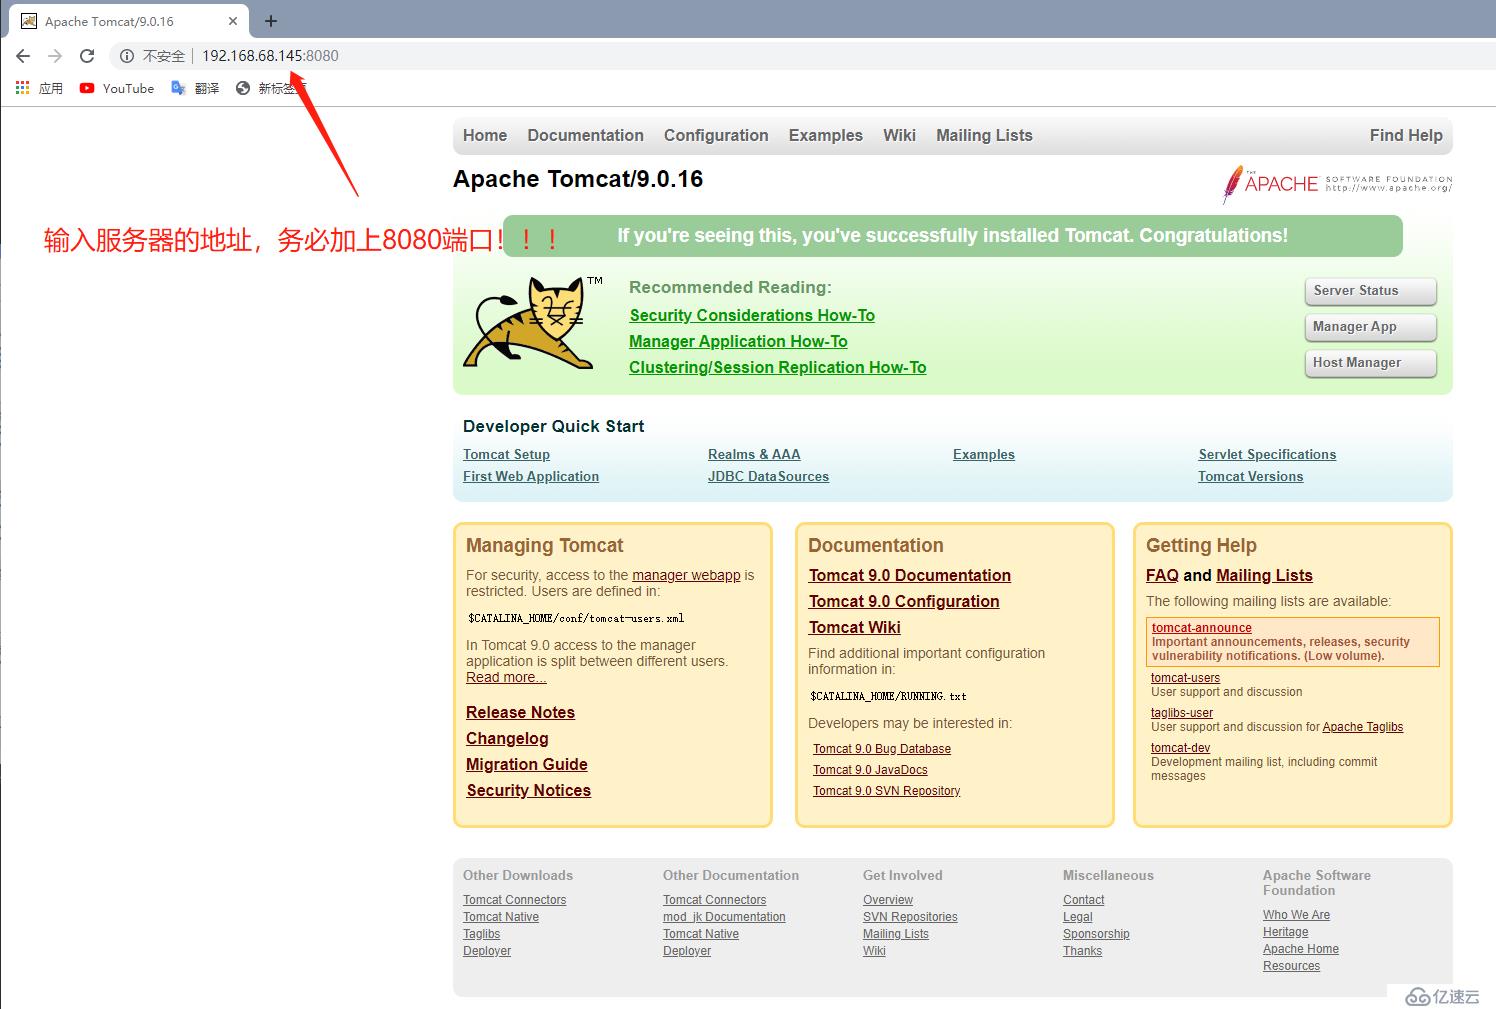The image size is (1496, 1009).
Task: Open Configuration in the nav bar
Action: 716,135
